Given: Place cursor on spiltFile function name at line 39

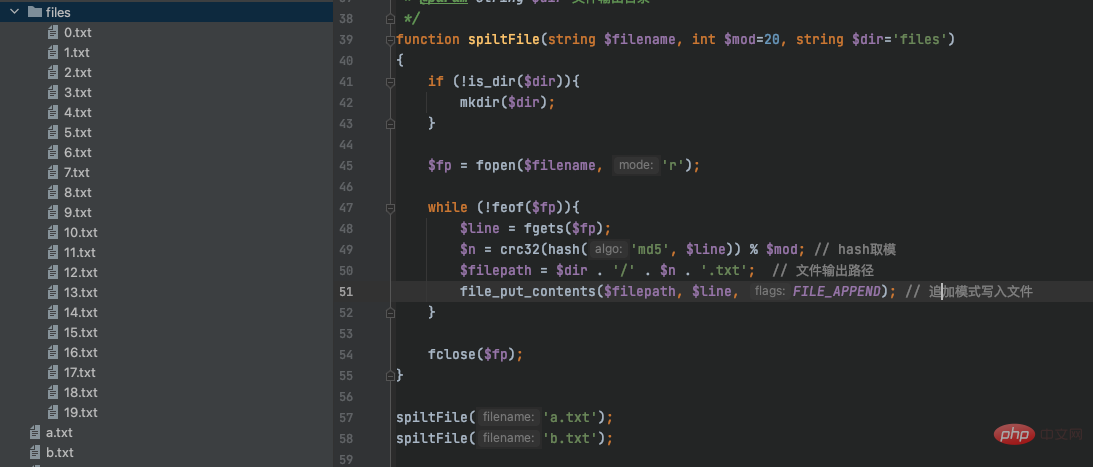Looking at the screenshot, I should [x=503, y=40].
